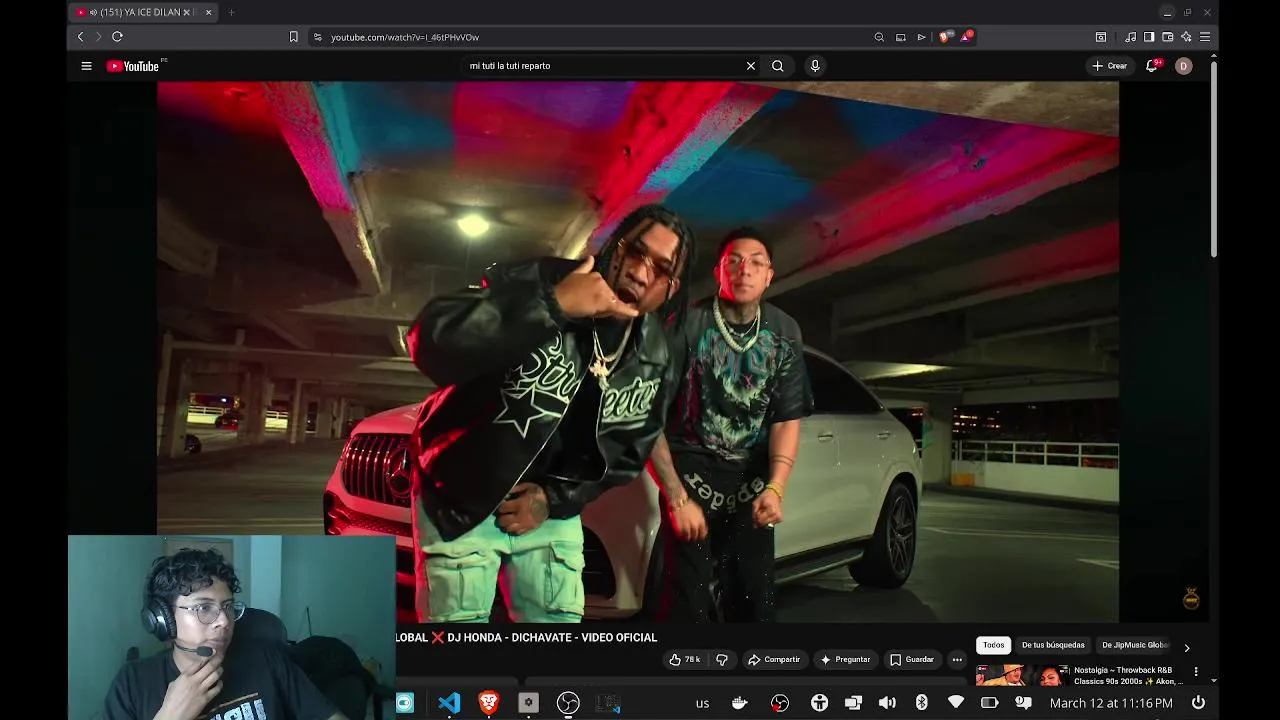Image resolution: width=1280 pixels, height=720 pixels.
Task: Open the account avatar menu
Action: (x=1183, y=66)
